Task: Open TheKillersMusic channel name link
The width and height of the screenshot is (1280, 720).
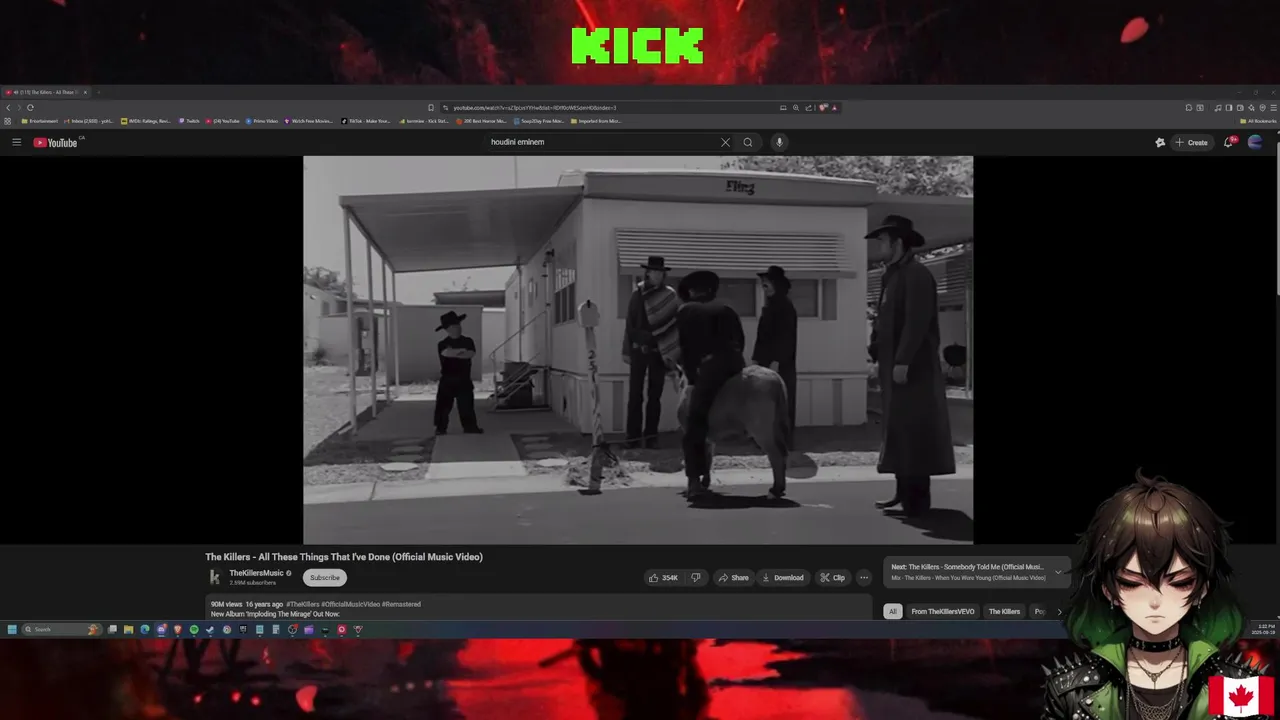Action: [x=256, y=573]
